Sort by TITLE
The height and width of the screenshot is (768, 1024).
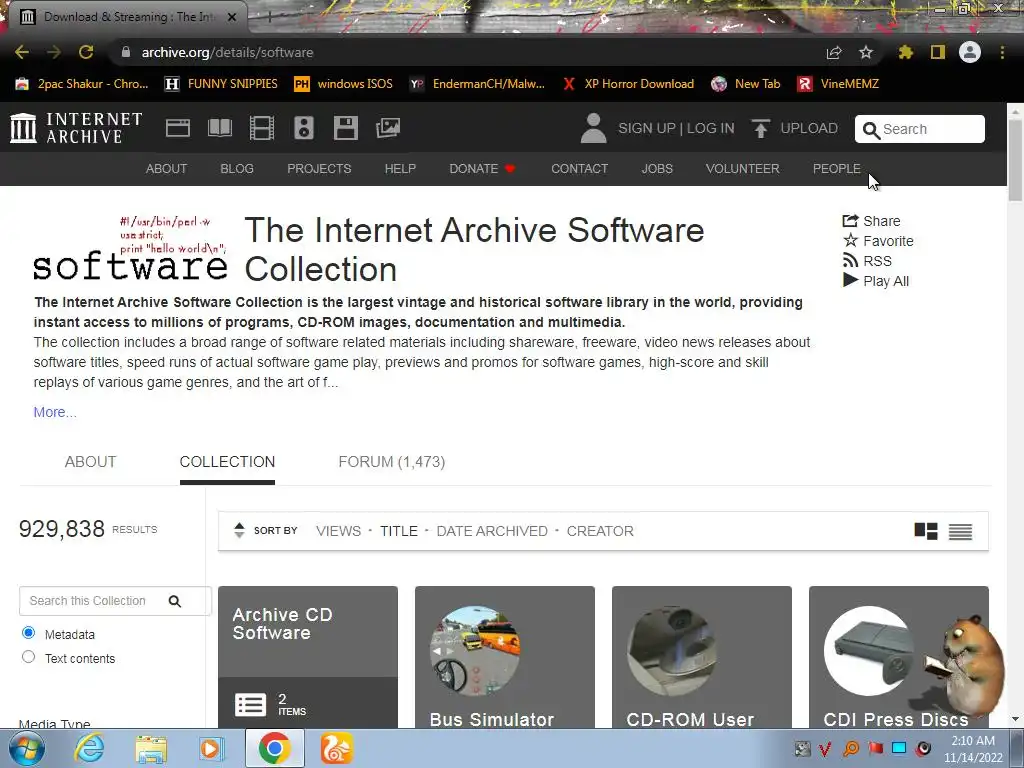tap(399, 531)
